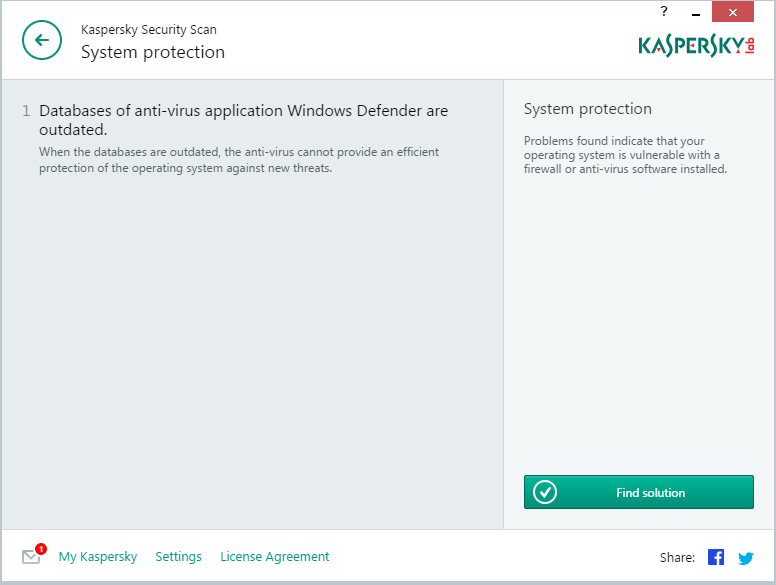The height and width of the screenshot is (585, 776).
Task: Close the Kaspersky Security Scan window
Action: [x=734, y=12]
